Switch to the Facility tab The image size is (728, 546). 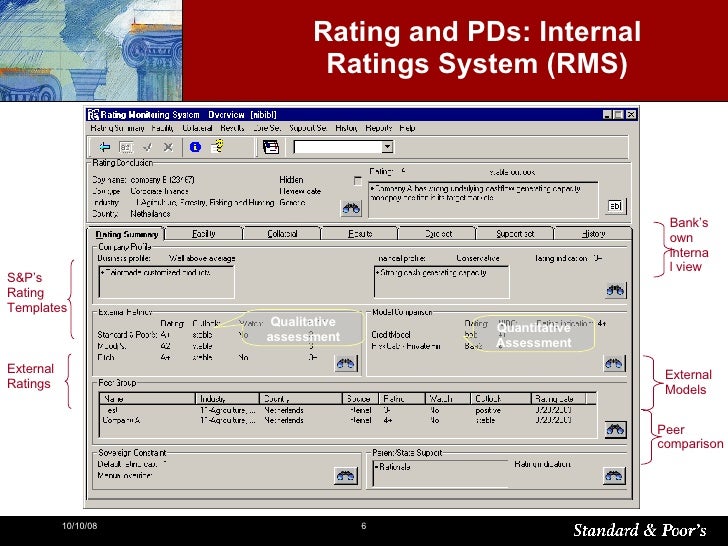[204, 234]
